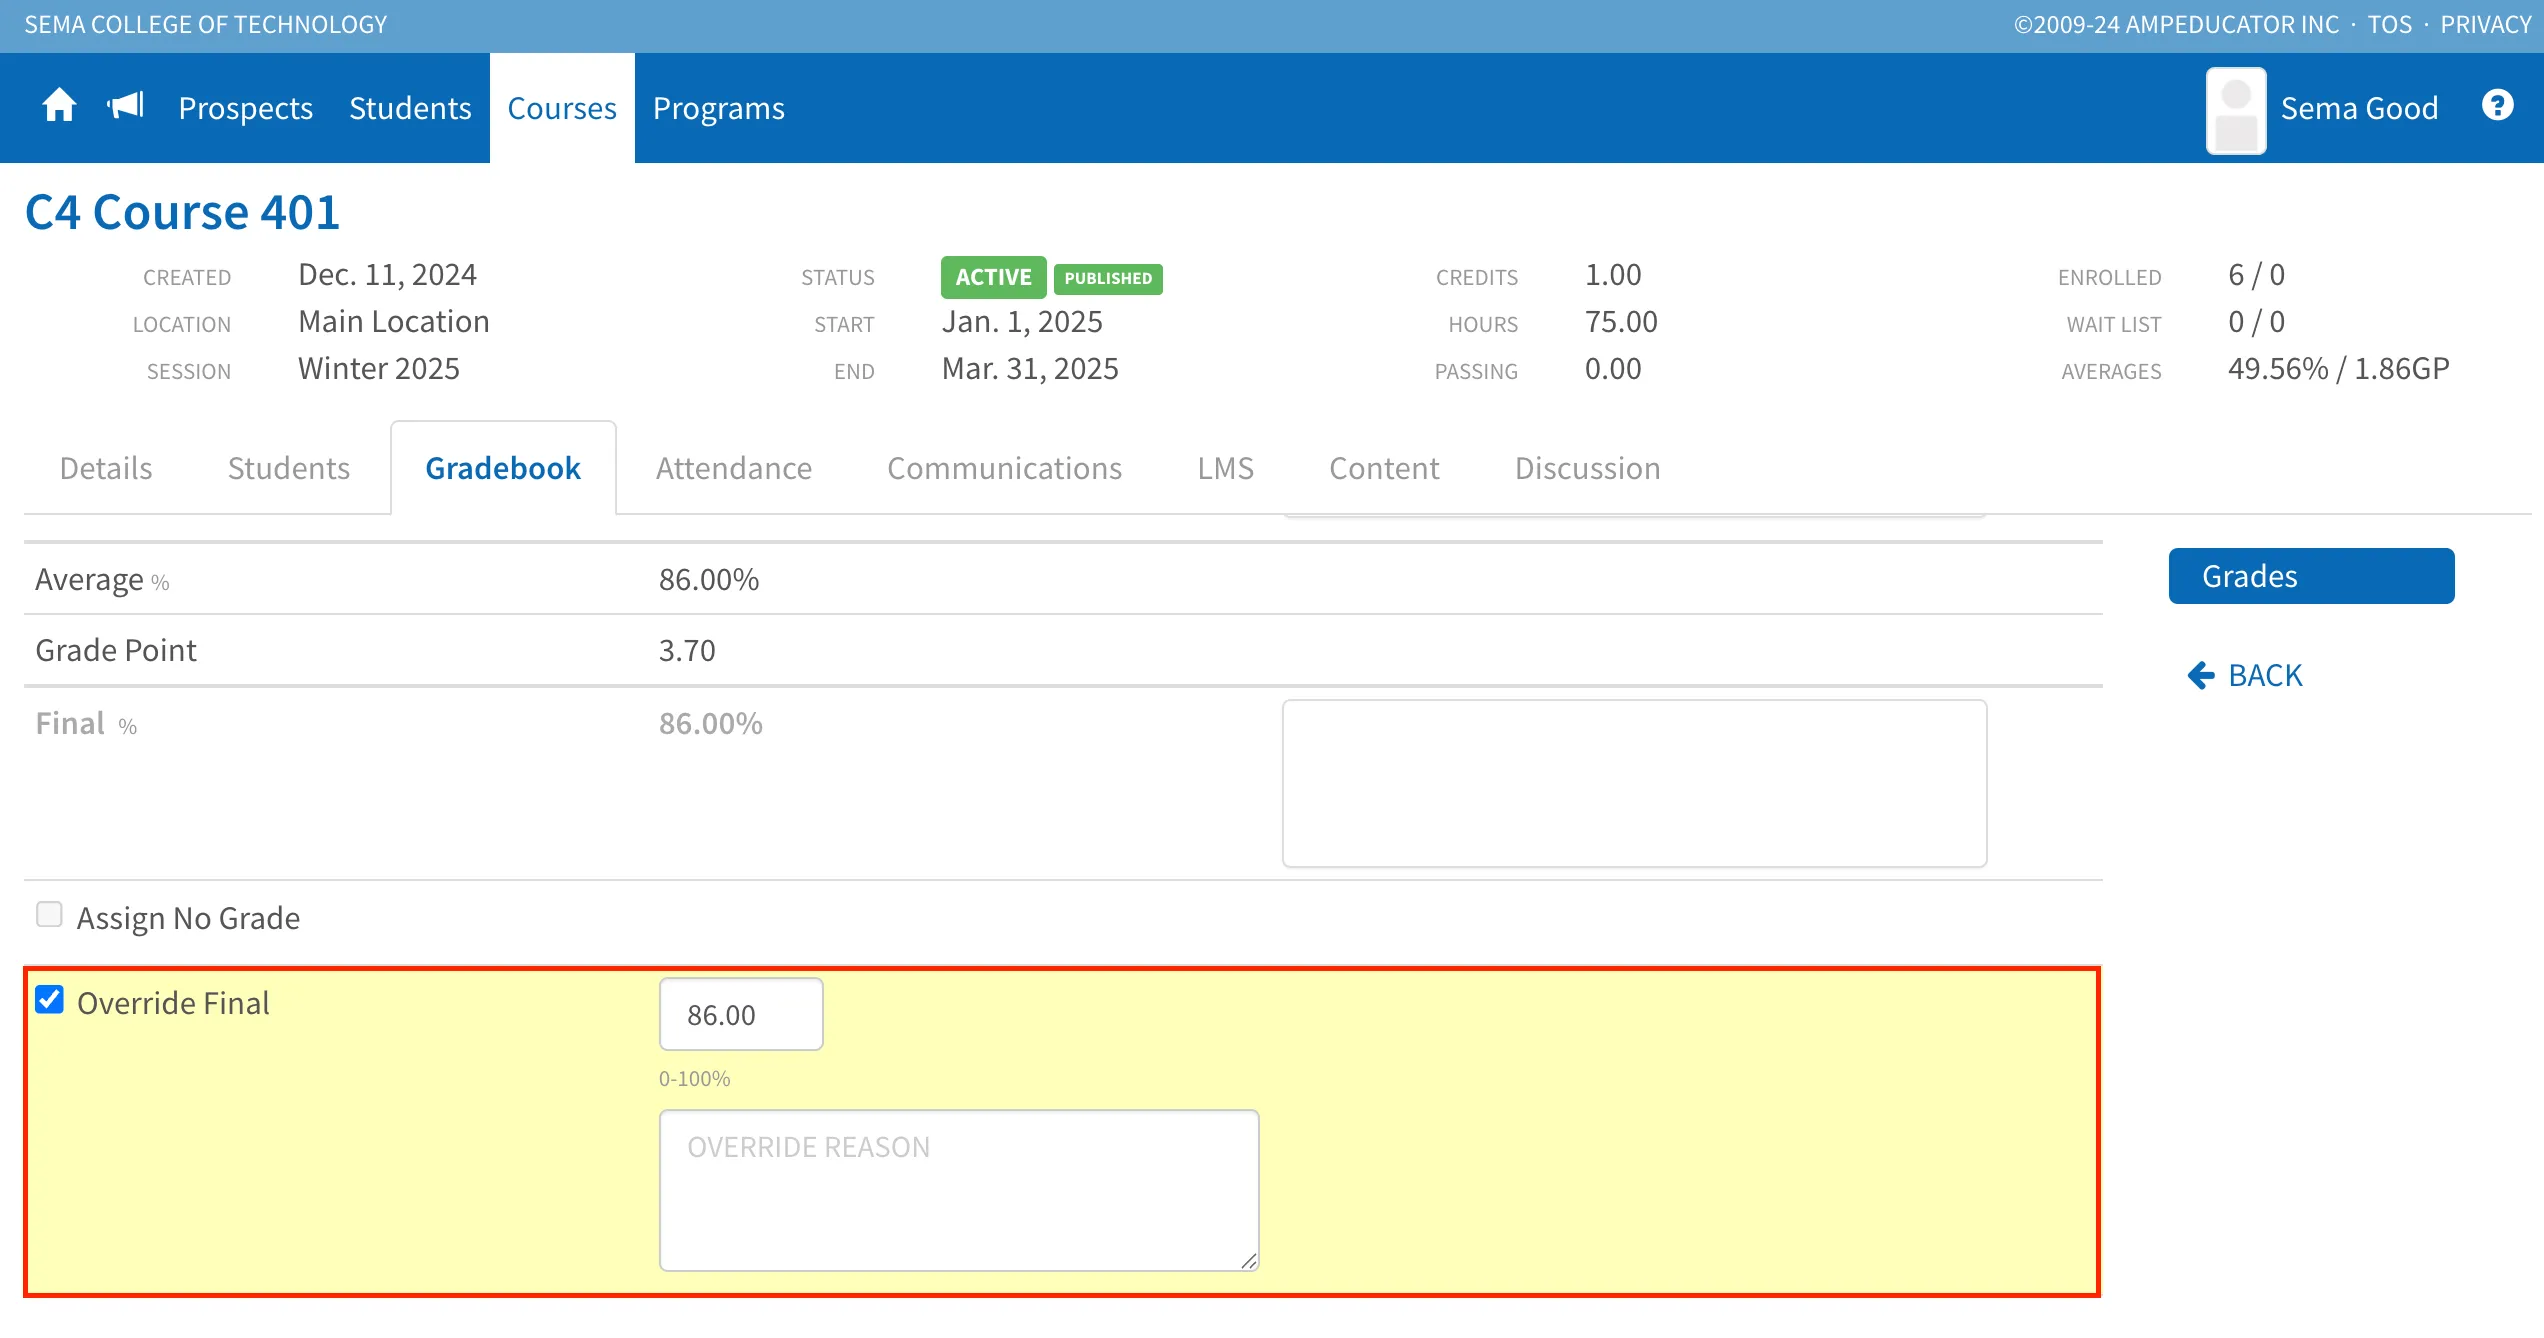Open the Communications tab
Viewport: 2544px width, 1338px height.
click(x=1005, y=468)
